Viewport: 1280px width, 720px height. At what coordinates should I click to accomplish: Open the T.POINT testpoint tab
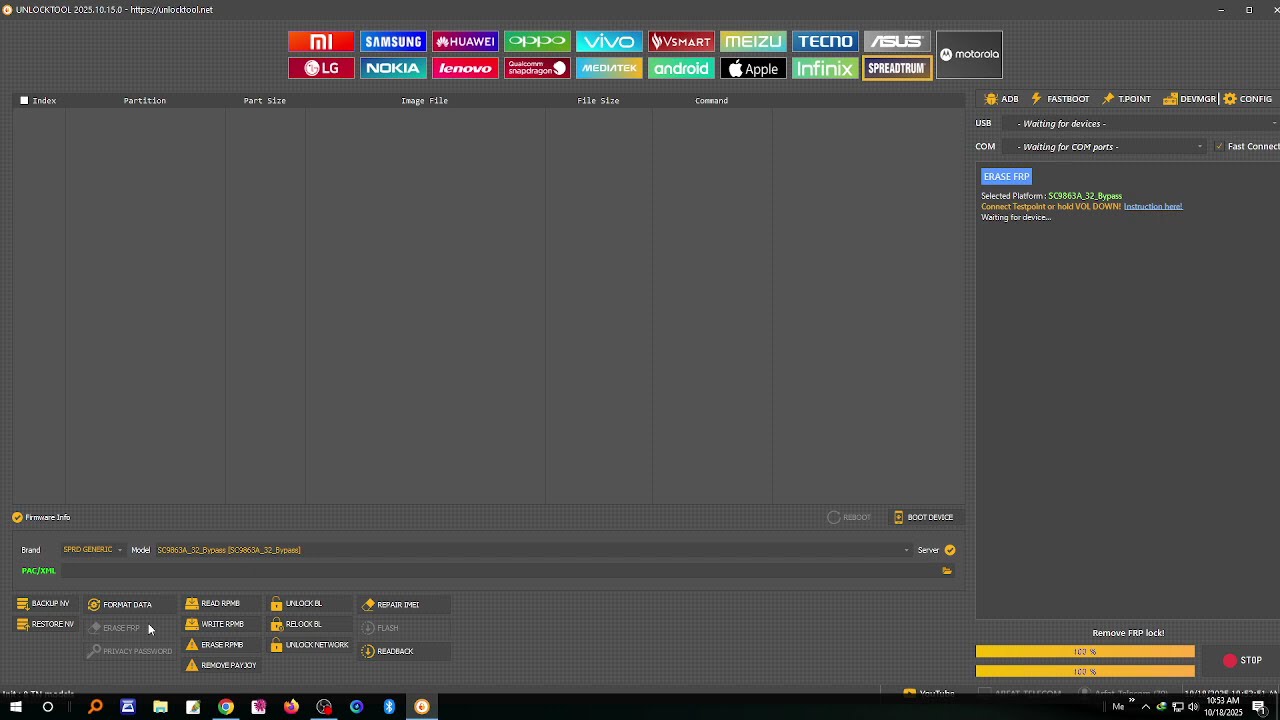click(1127, 99)
